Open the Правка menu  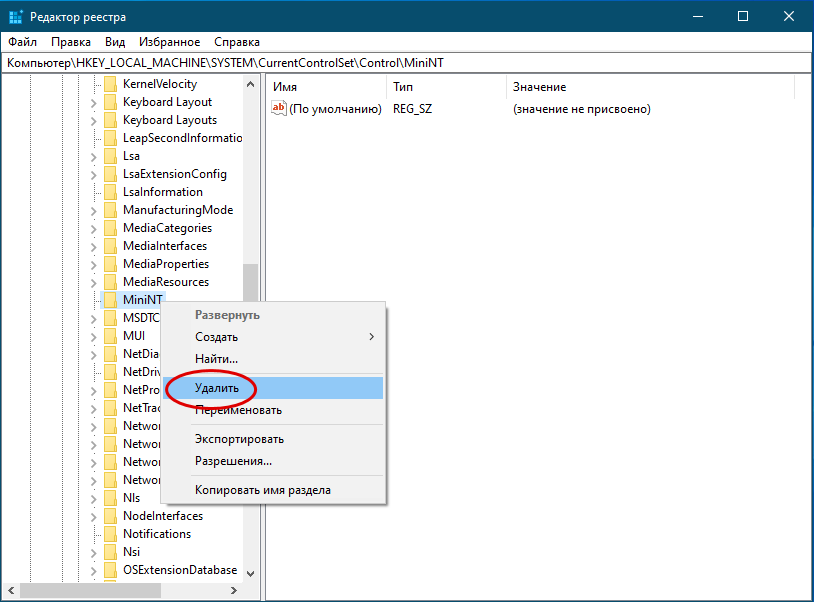pos(71,42)
